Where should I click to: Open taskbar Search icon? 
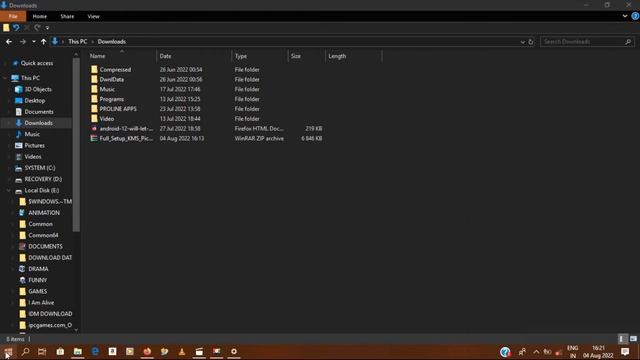25,351
